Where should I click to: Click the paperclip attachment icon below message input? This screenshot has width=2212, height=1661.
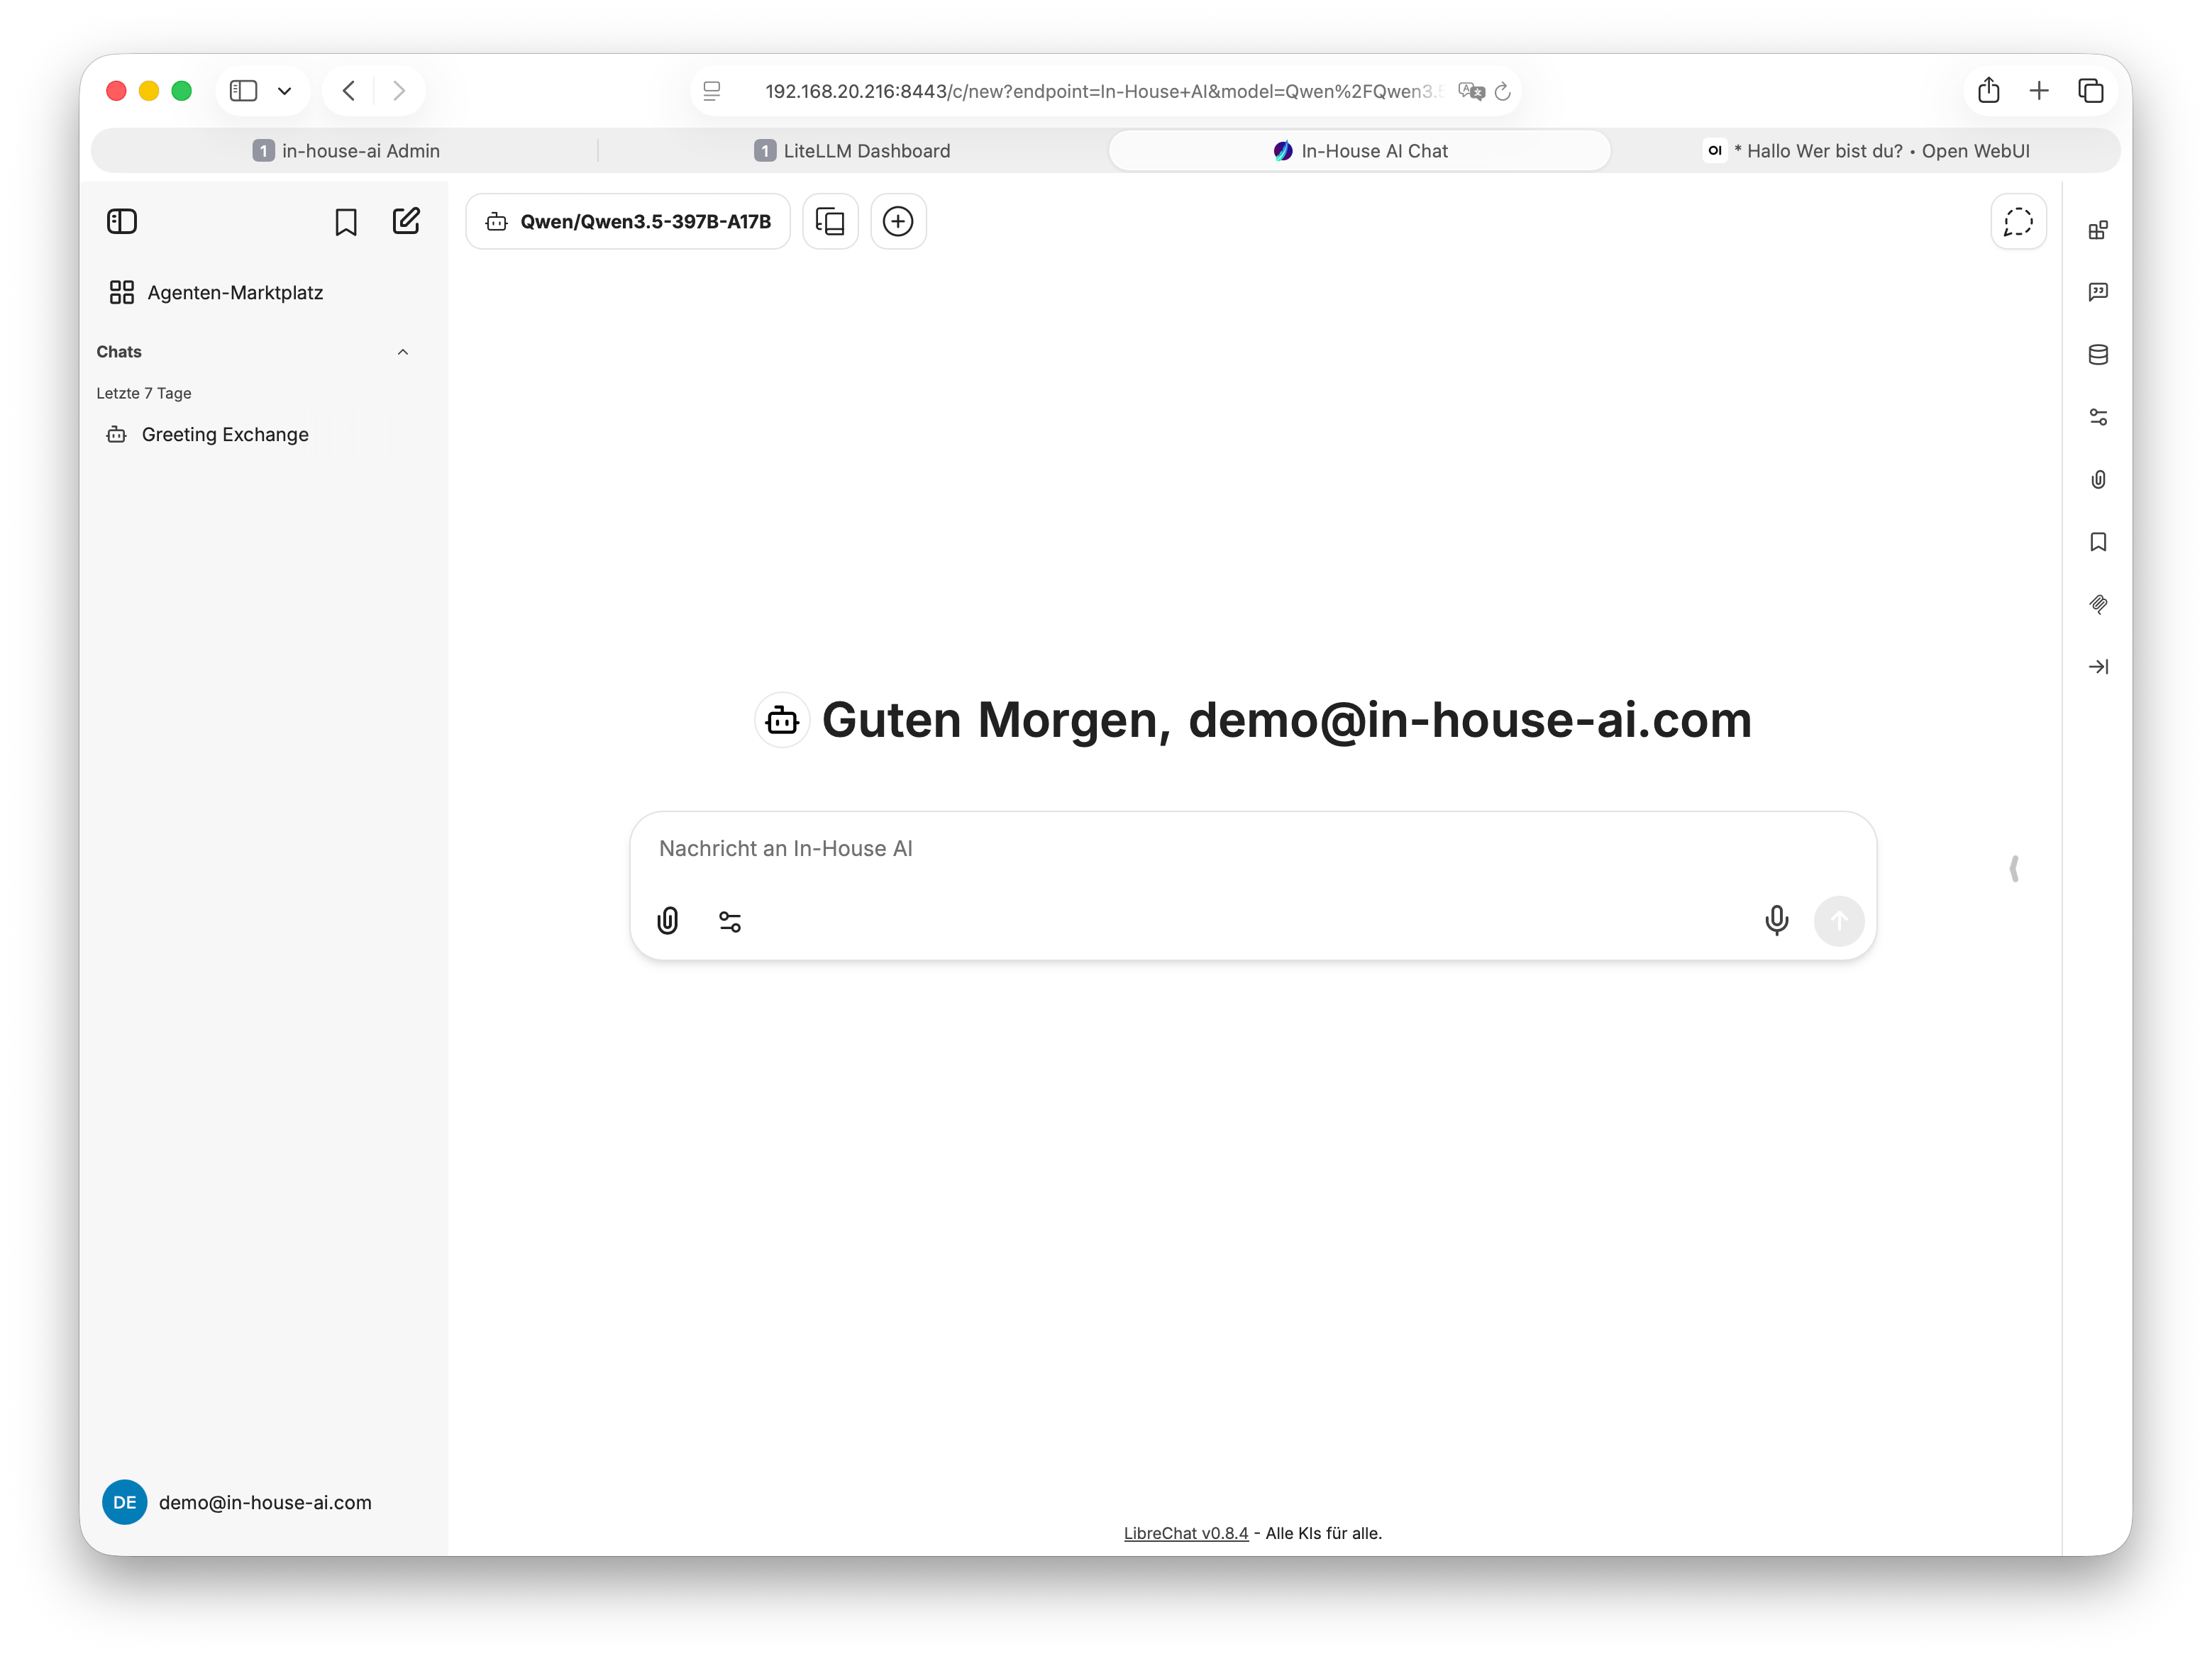point(668,920)
